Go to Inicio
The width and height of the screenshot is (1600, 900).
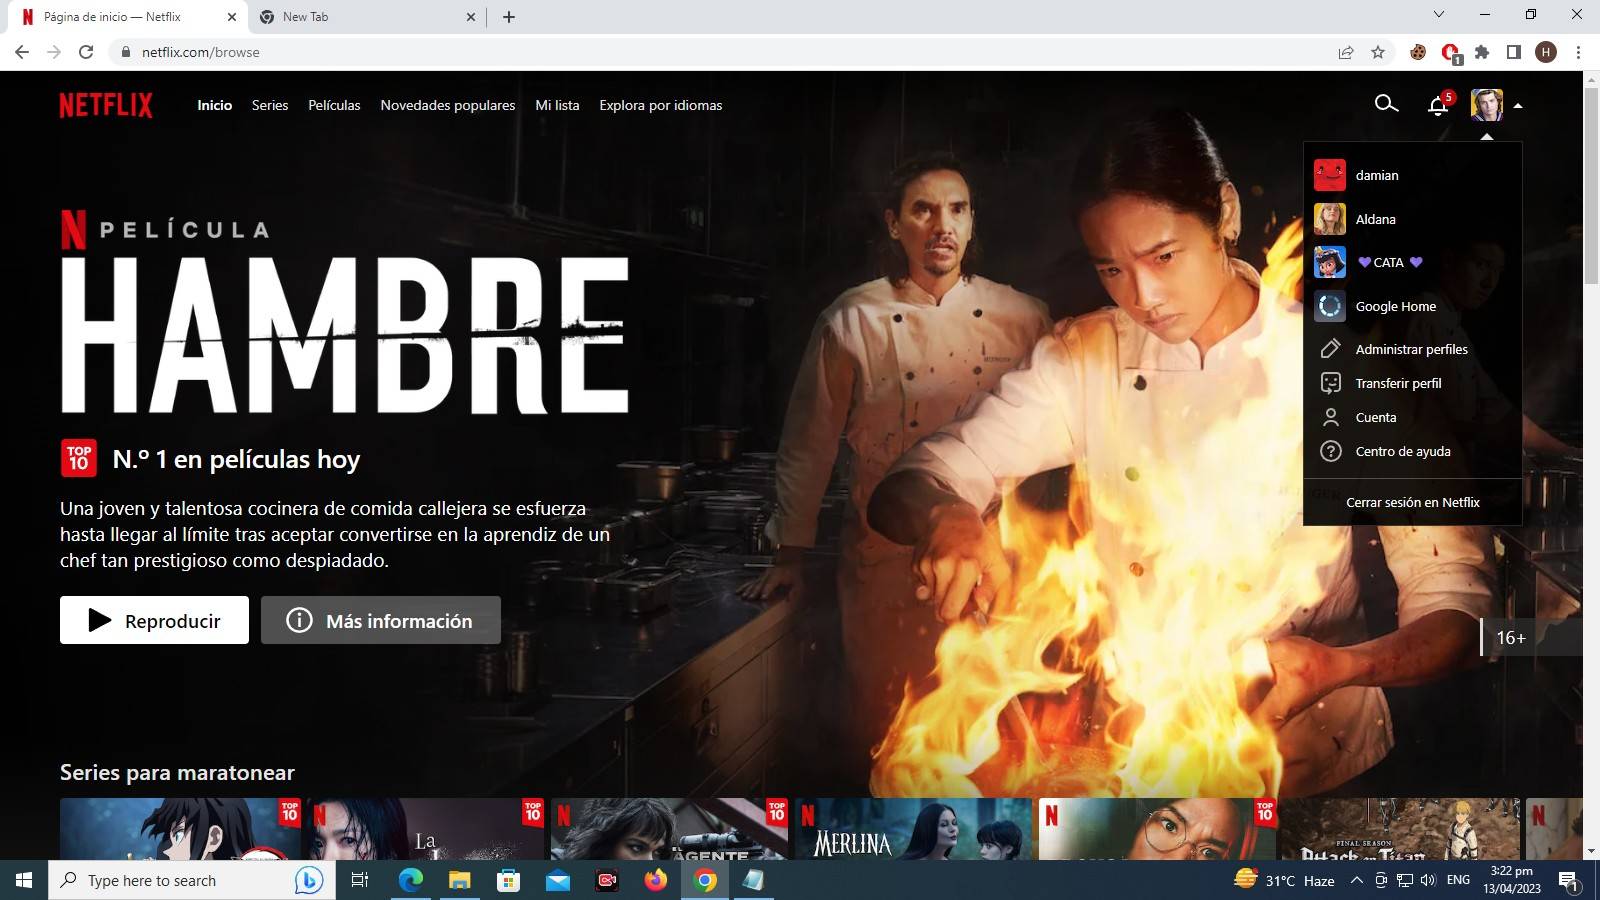tap(214, 105)
